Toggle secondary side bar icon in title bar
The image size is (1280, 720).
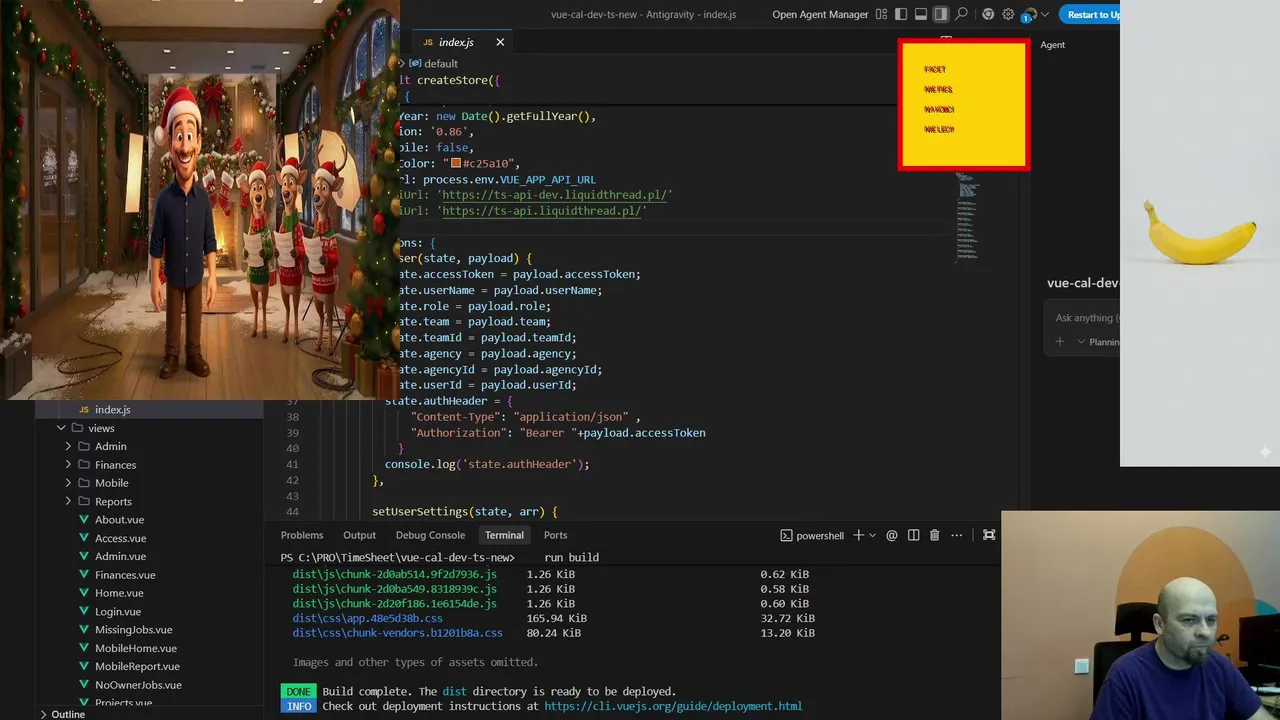coord(941,14)
